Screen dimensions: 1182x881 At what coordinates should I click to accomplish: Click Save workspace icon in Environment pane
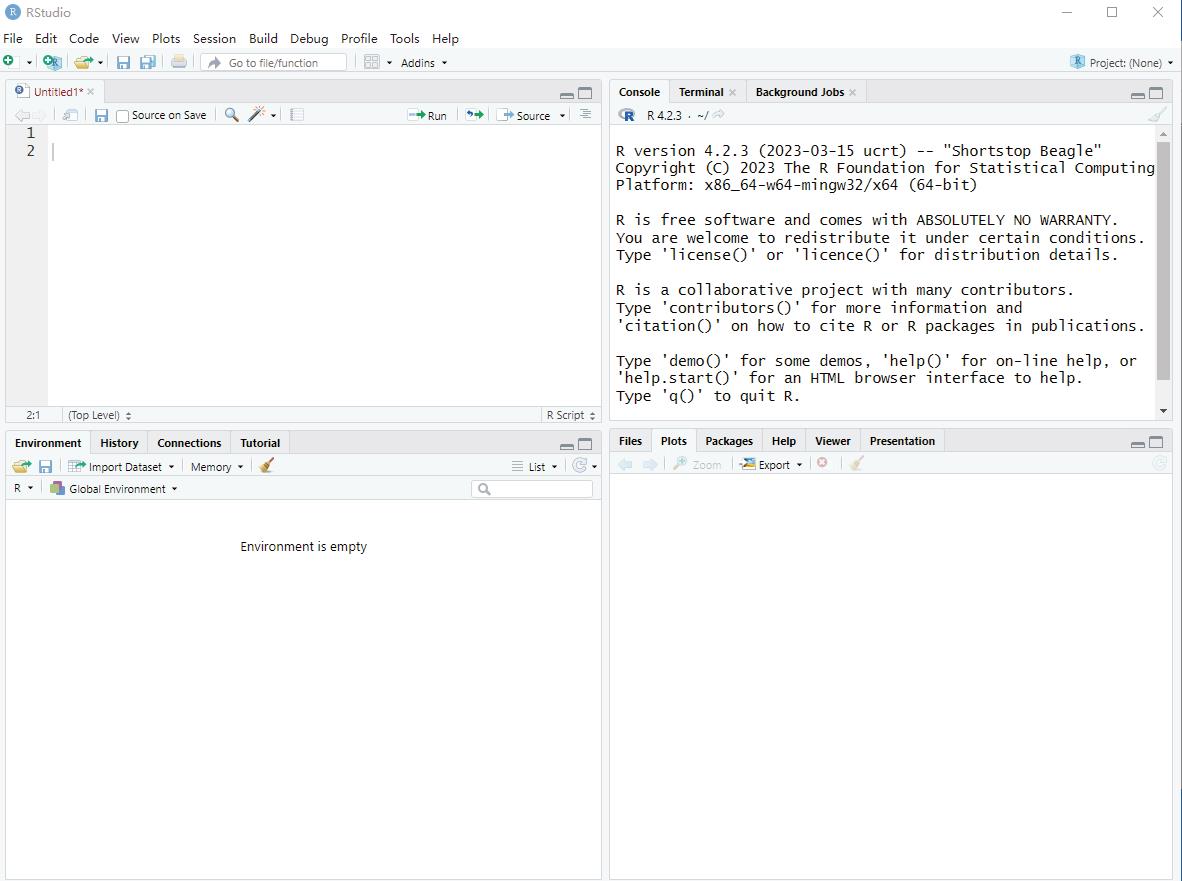[x=45, y=466]
